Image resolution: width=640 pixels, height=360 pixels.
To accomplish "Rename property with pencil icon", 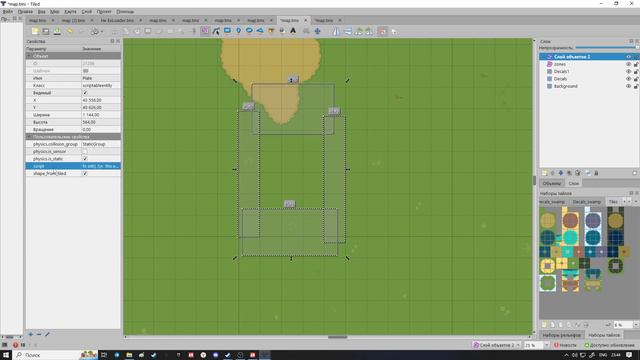I will click(47, 334).
